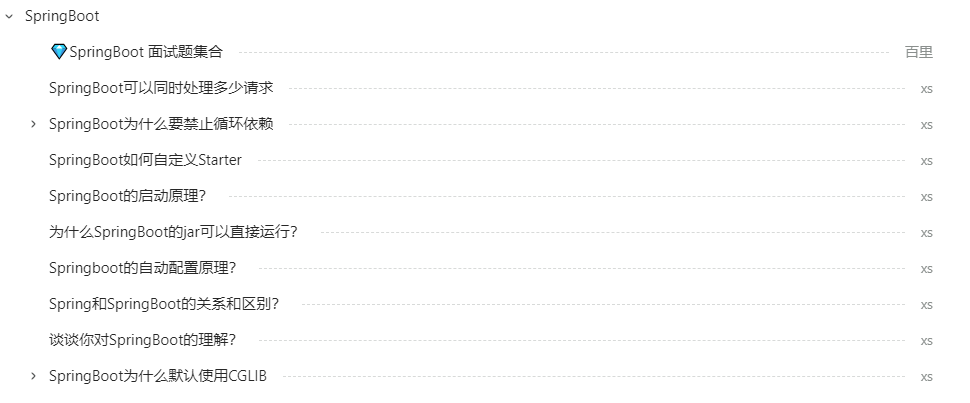The height and width of the screenshot is (403, 970).
Task: Open SpringBoot如何自定义Starter page
Action: [145, 160]
